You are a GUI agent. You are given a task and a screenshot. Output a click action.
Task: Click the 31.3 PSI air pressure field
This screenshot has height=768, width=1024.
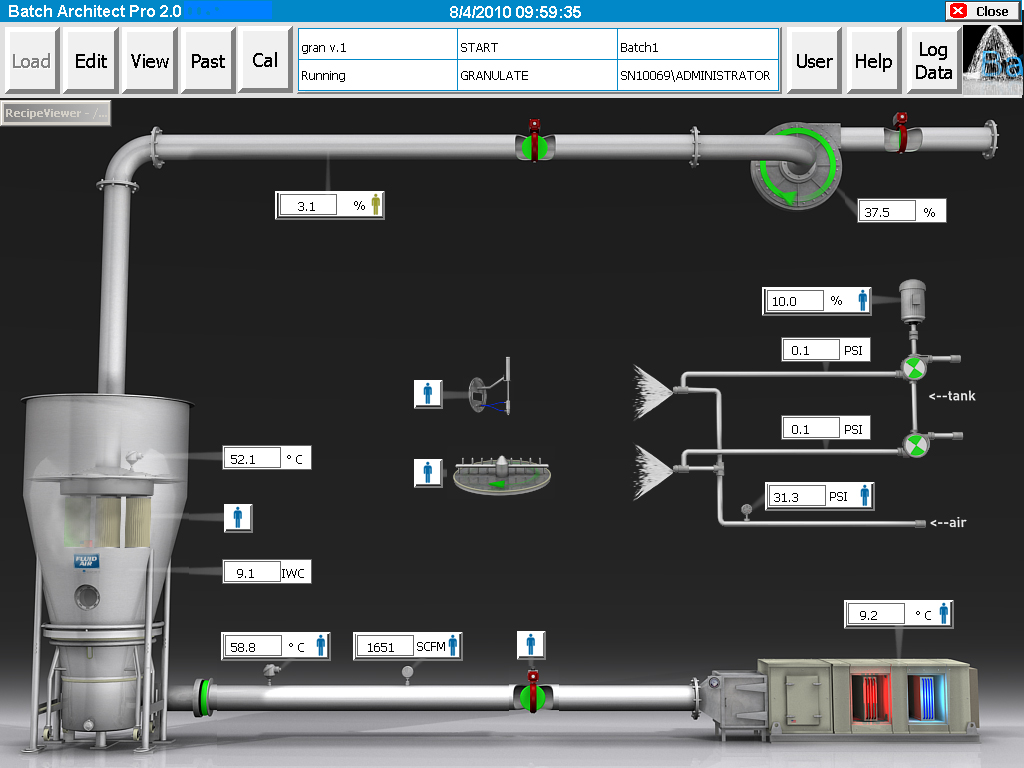797,496
